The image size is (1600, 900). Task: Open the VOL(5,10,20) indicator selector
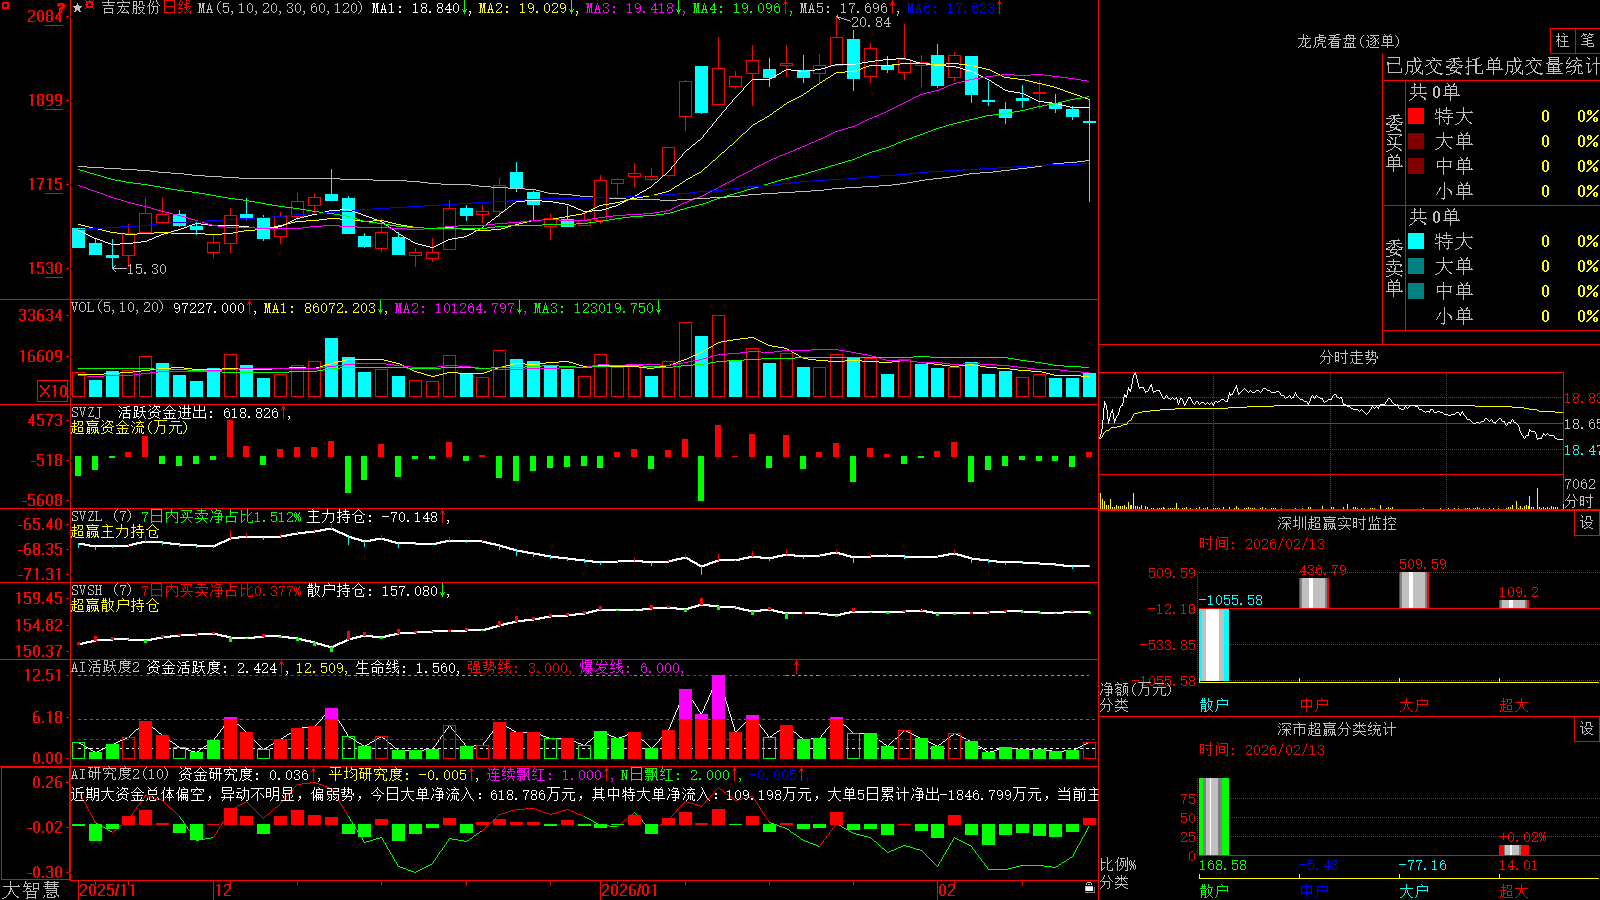pos(117,308)
